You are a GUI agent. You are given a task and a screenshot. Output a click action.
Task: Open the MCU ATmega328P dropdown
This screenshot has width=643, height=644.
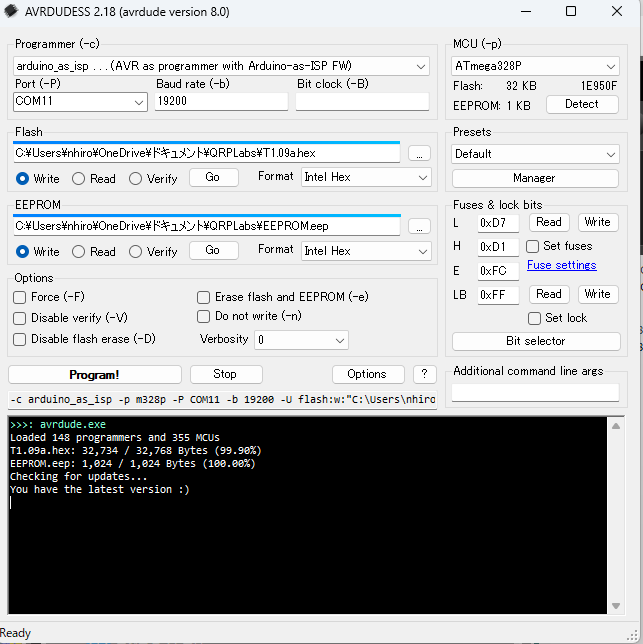(535, 66)
